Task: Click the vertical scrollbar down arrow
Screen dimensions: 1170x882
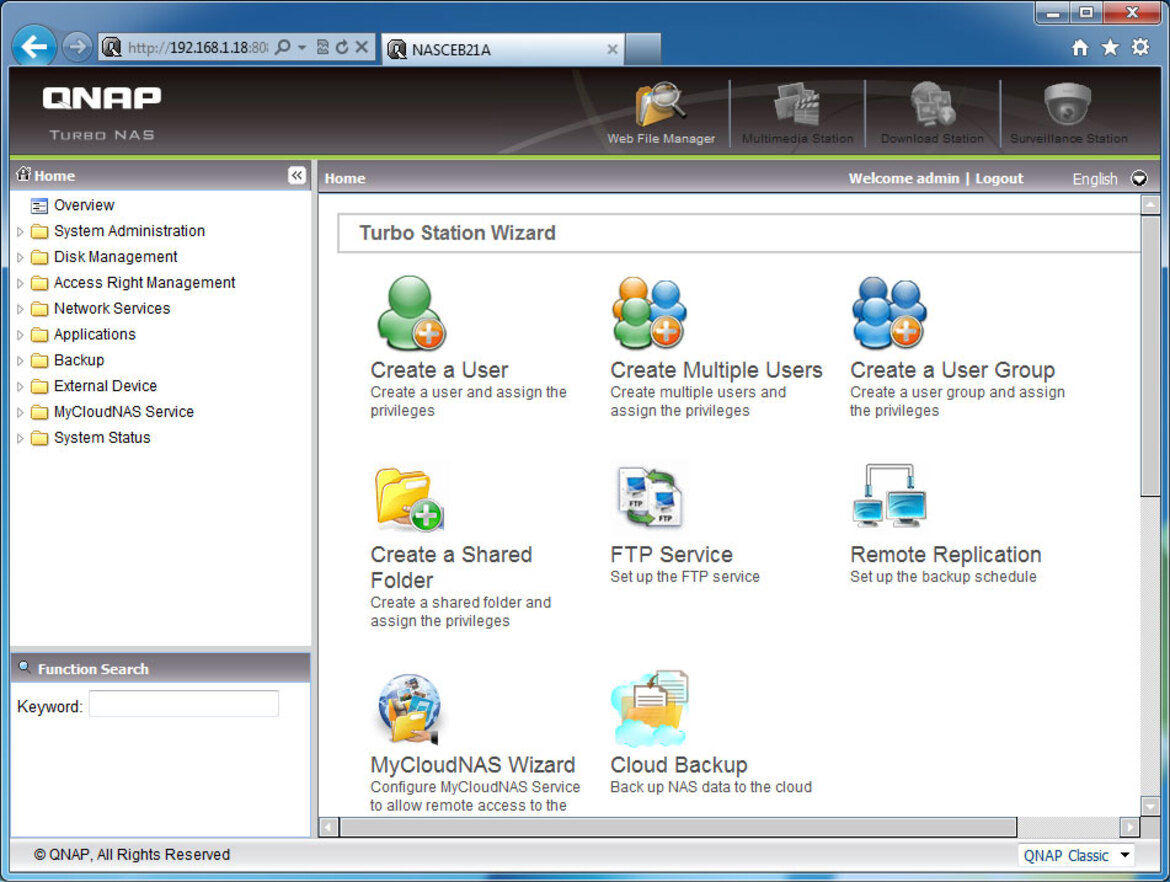Action: [x=1150, y=806]
